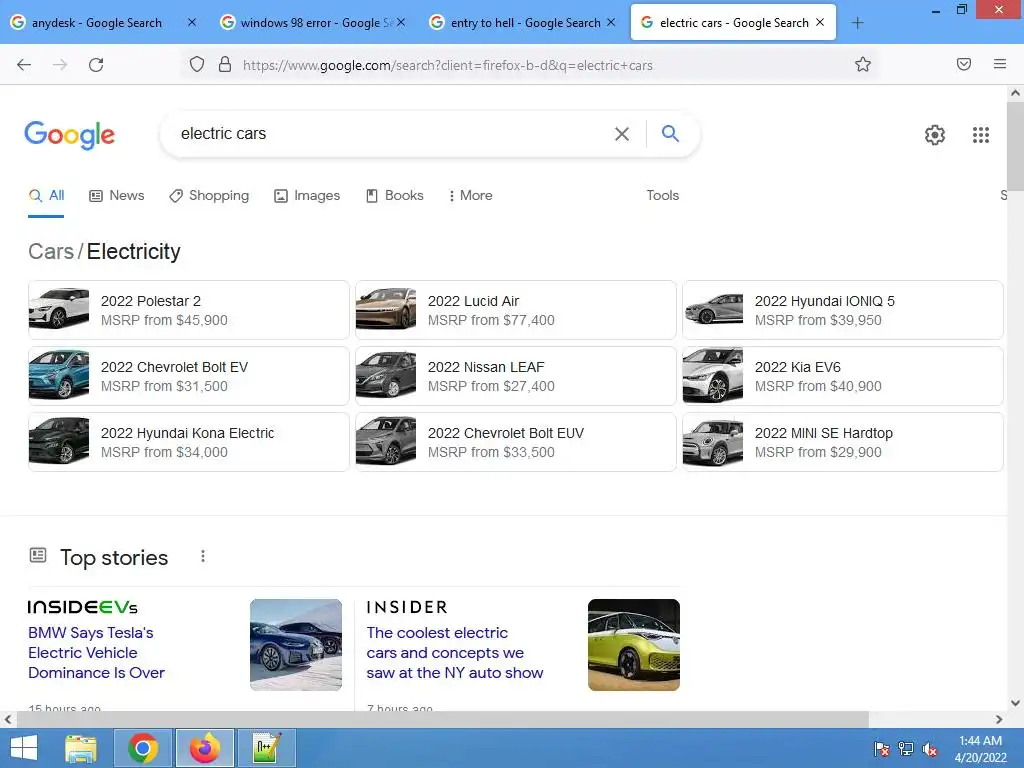Open Chrome from the taskbar
This screenshot has width=1024, height=768.
pos(143,748)
